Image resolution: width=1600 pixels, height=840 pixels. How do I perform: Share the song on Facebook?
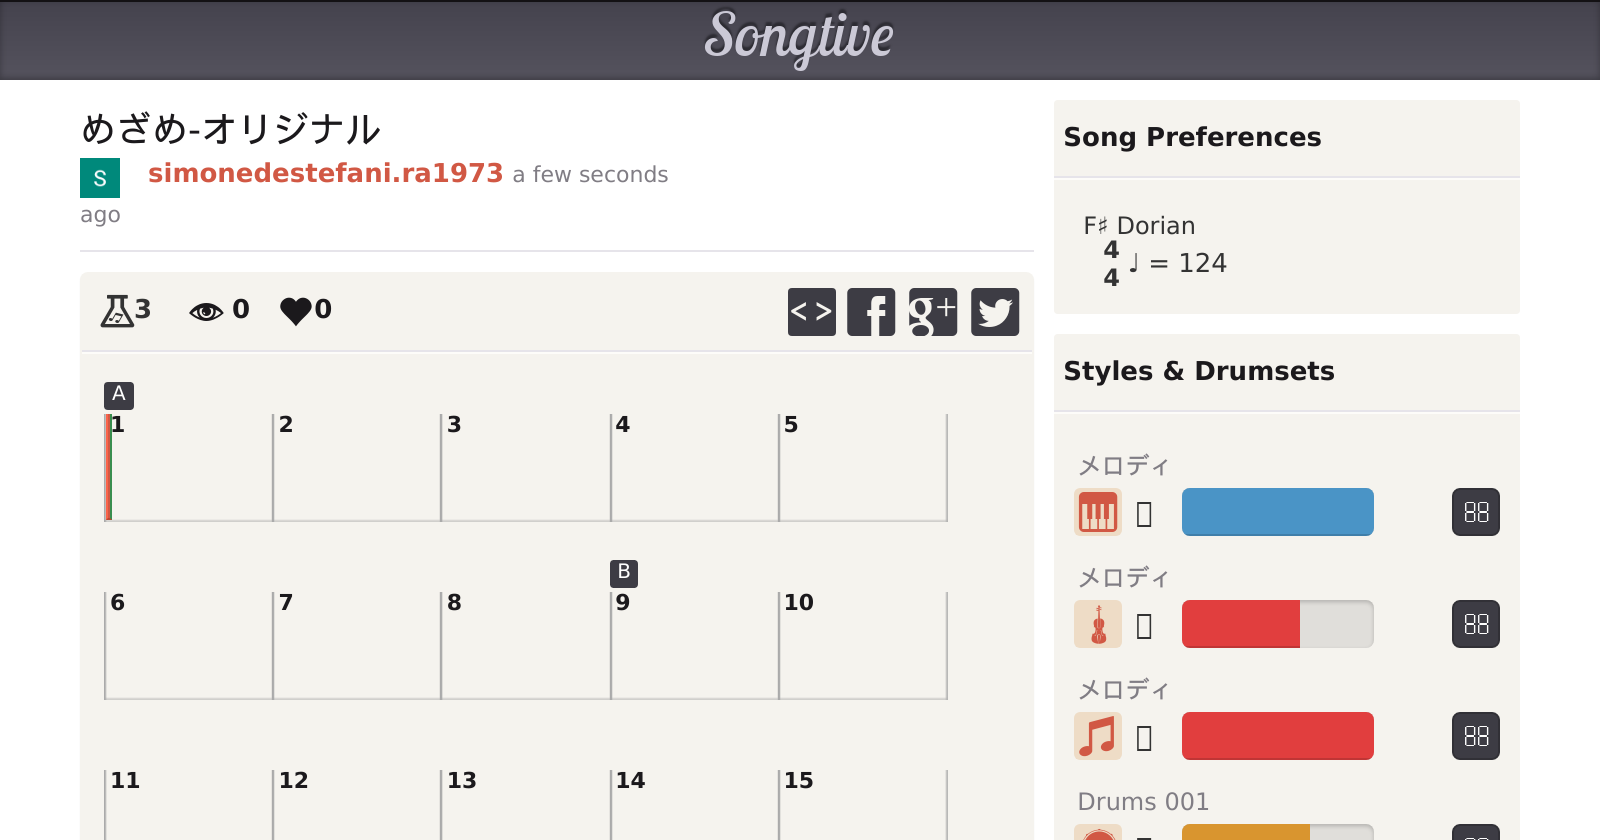point(871,312)
